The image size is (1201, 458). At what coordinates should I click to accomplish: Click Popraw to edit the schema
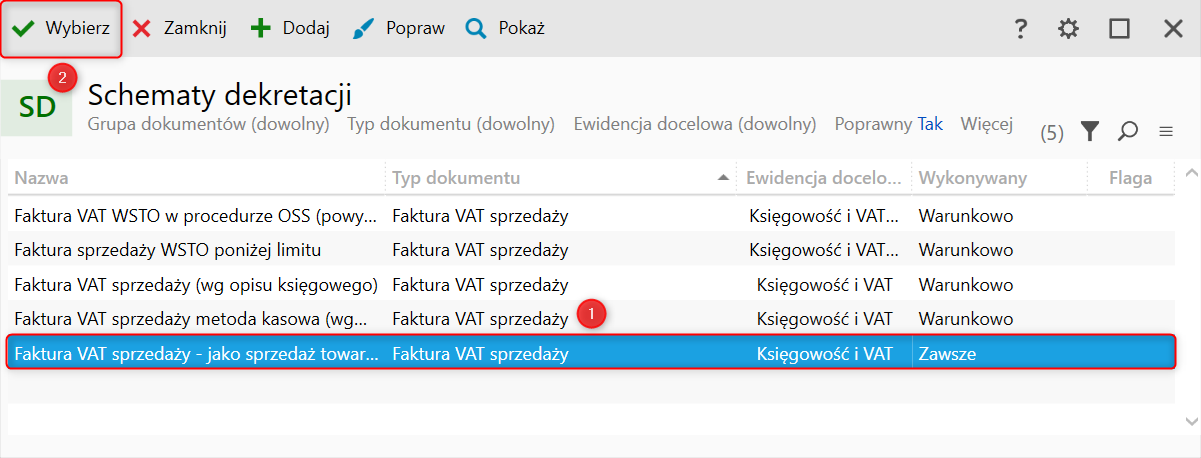[x=399, y=29]
